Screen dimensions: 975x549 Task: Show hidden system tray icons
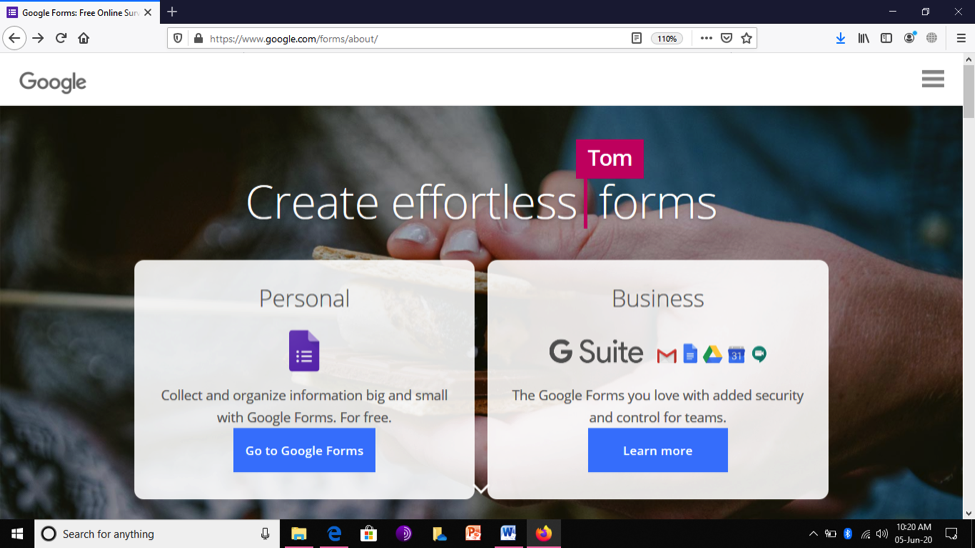click(813, 533)
